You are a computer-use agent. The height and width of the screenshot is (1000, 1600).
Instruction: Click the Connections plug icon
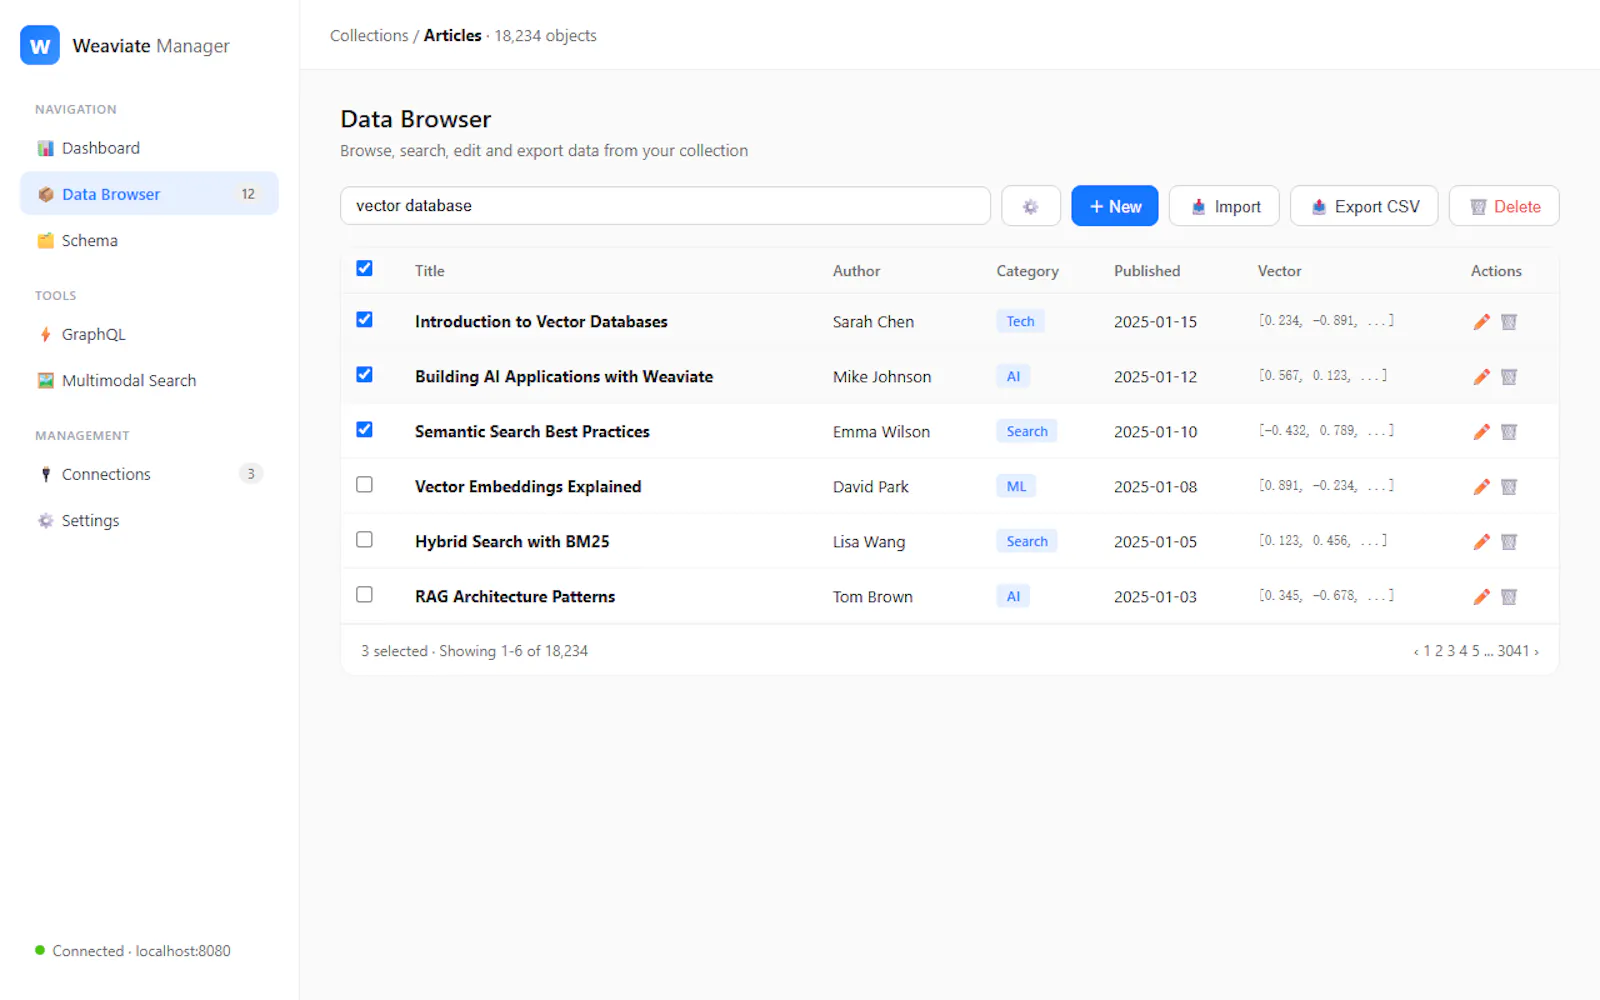pos(45,474)
